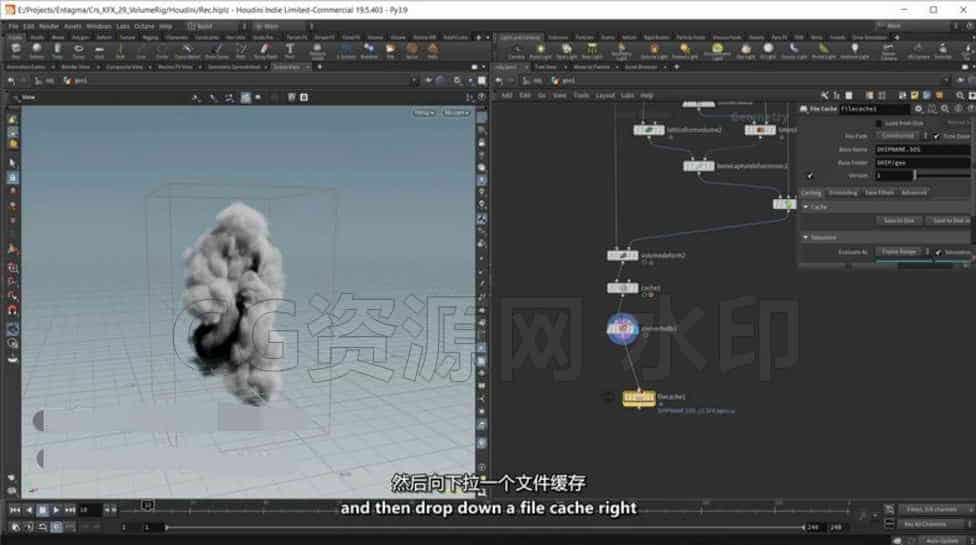Select the Camera shelf tool

pos(516,50)
